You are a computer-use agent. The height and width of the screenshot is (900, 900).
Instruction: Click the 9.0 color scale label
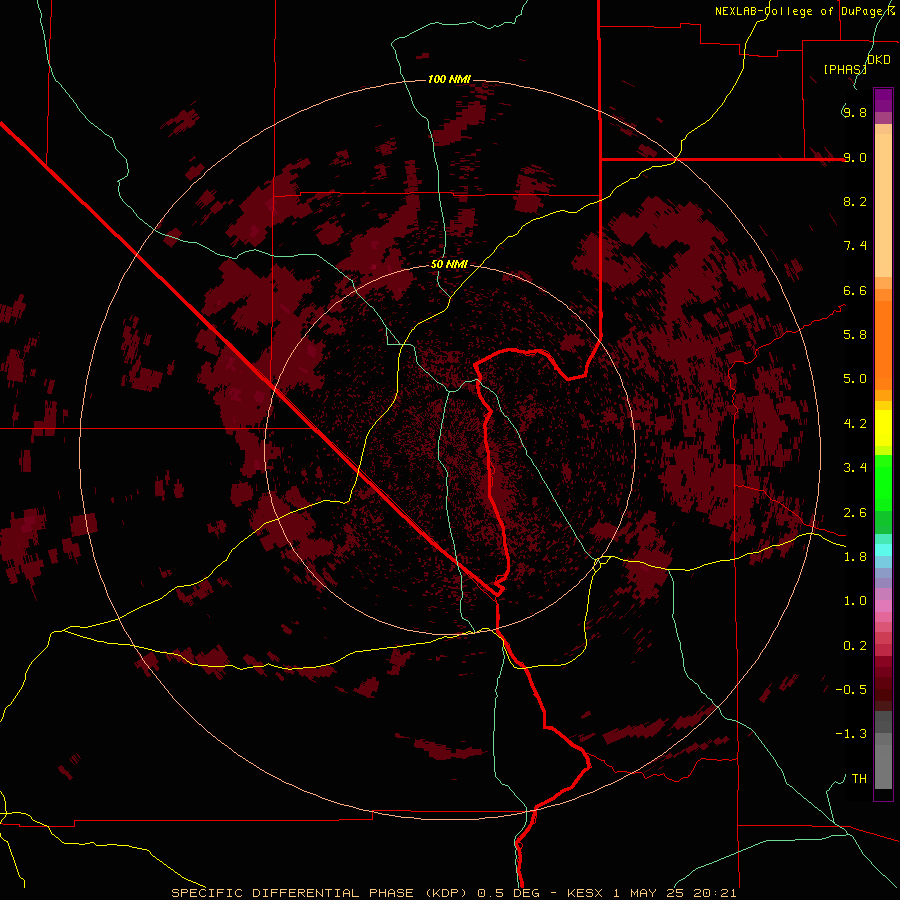[x=855, y=157]
